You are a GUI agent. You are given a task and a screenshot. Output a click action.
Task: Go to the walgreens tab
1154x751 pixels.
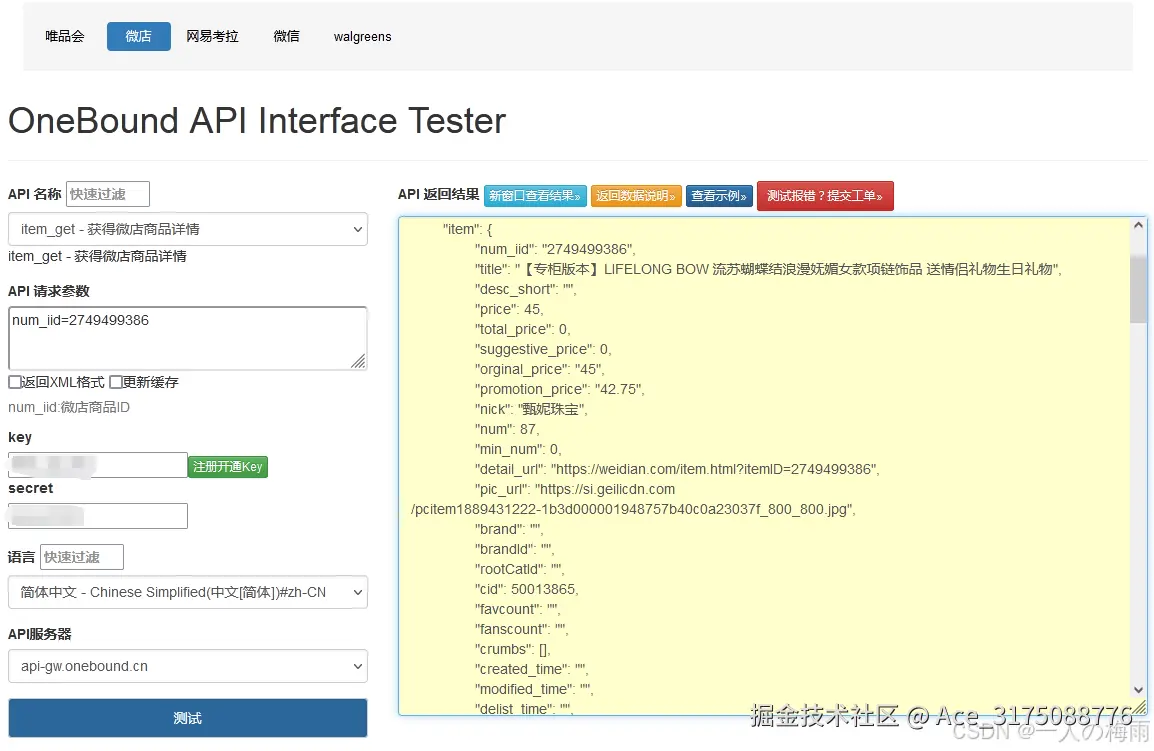coord(362,36)
